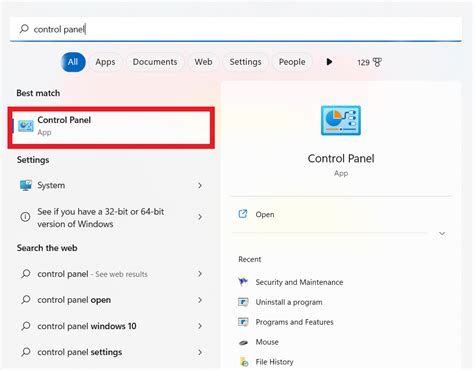Click the rewards trophy icon next to 129
This screenshot has width=474, height=370.
coord(377,62)
